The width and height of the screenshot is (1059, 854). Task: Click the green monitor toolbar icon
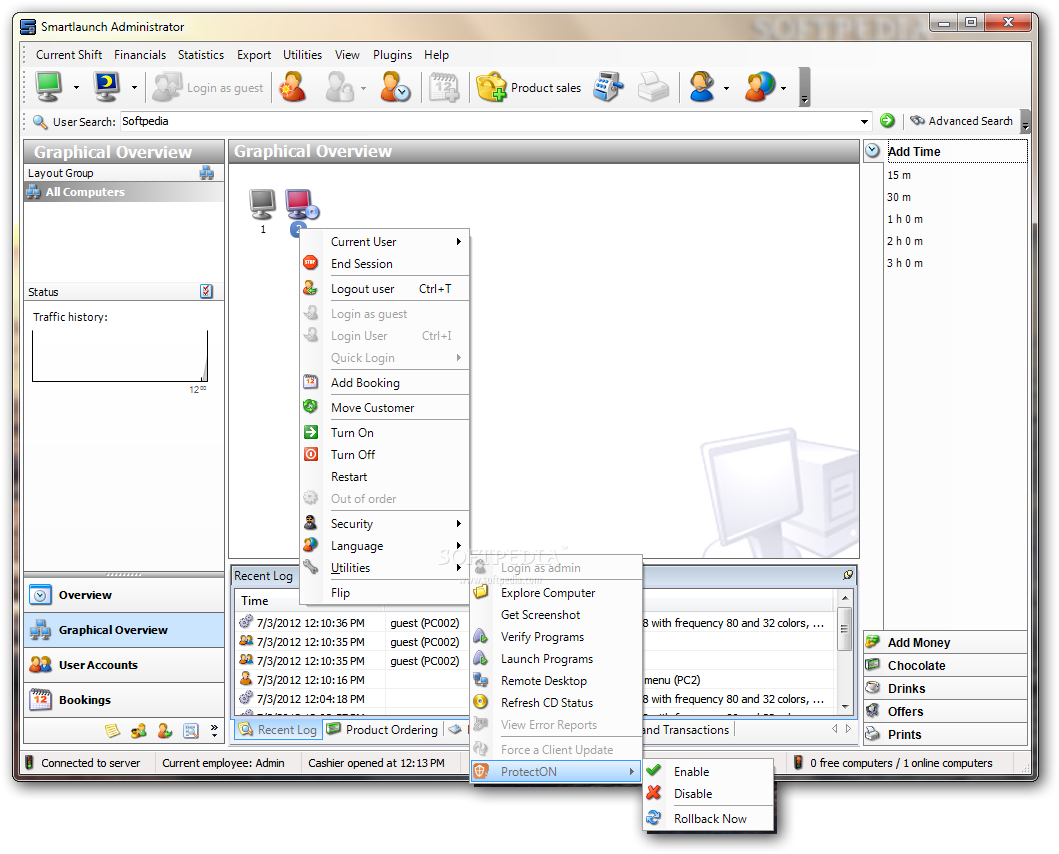[x=49, y=86]
